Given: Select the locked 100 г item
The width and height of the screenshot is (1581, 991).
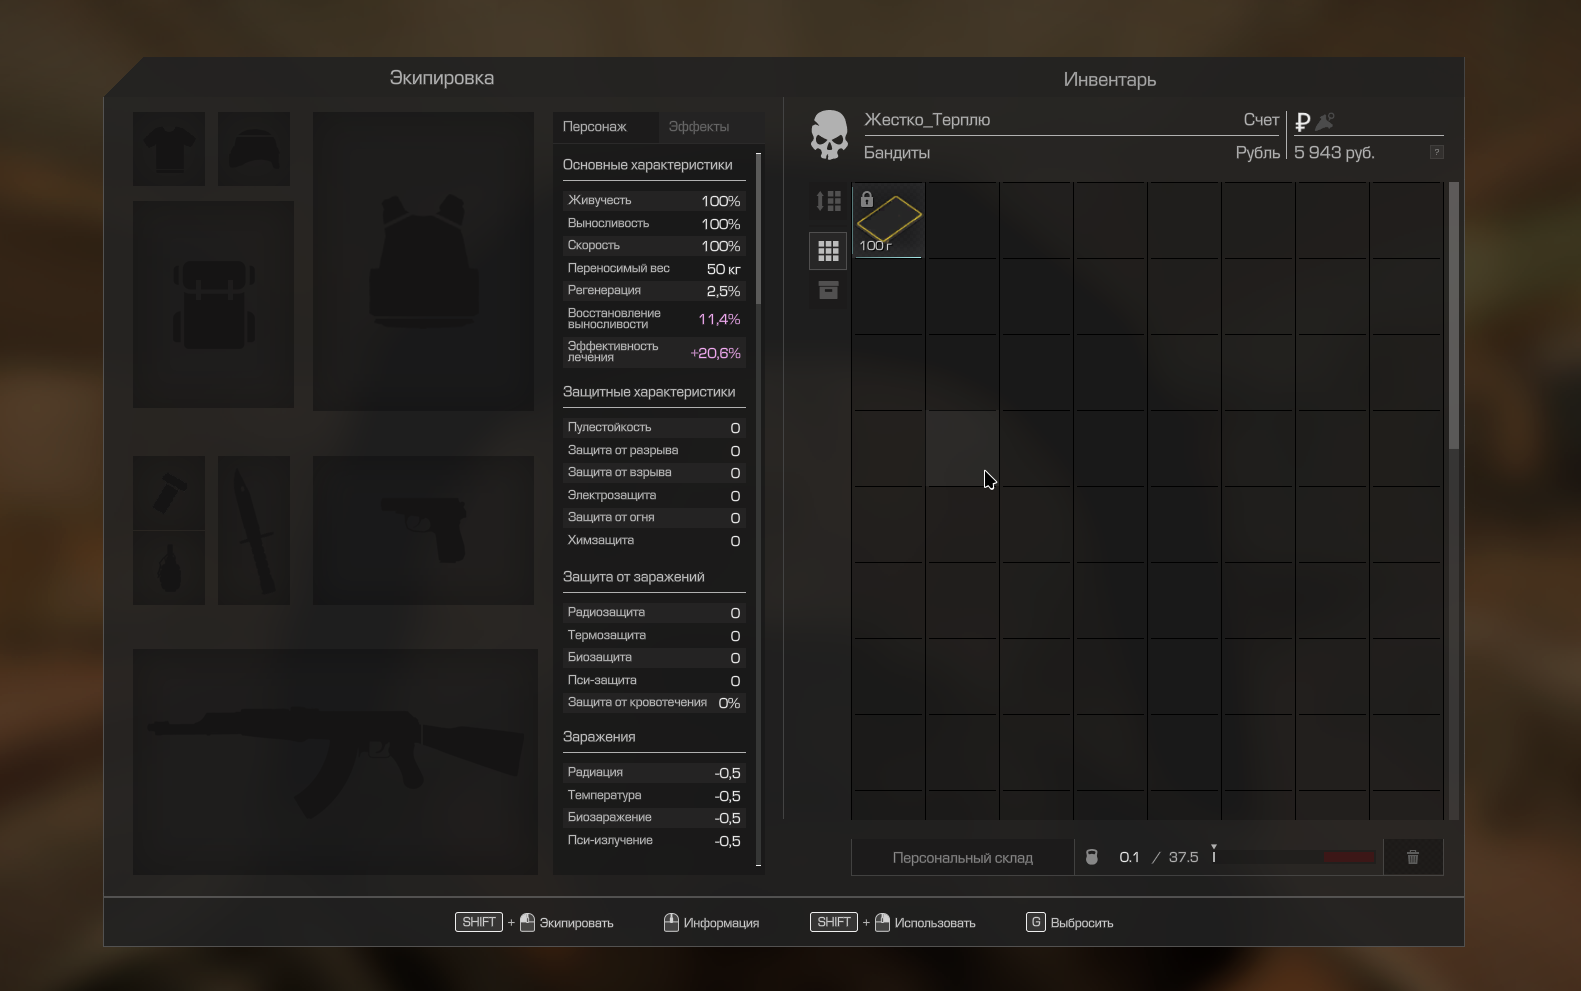Looking at the screenshot, I should pyautogui.click(x=888, y=220).
